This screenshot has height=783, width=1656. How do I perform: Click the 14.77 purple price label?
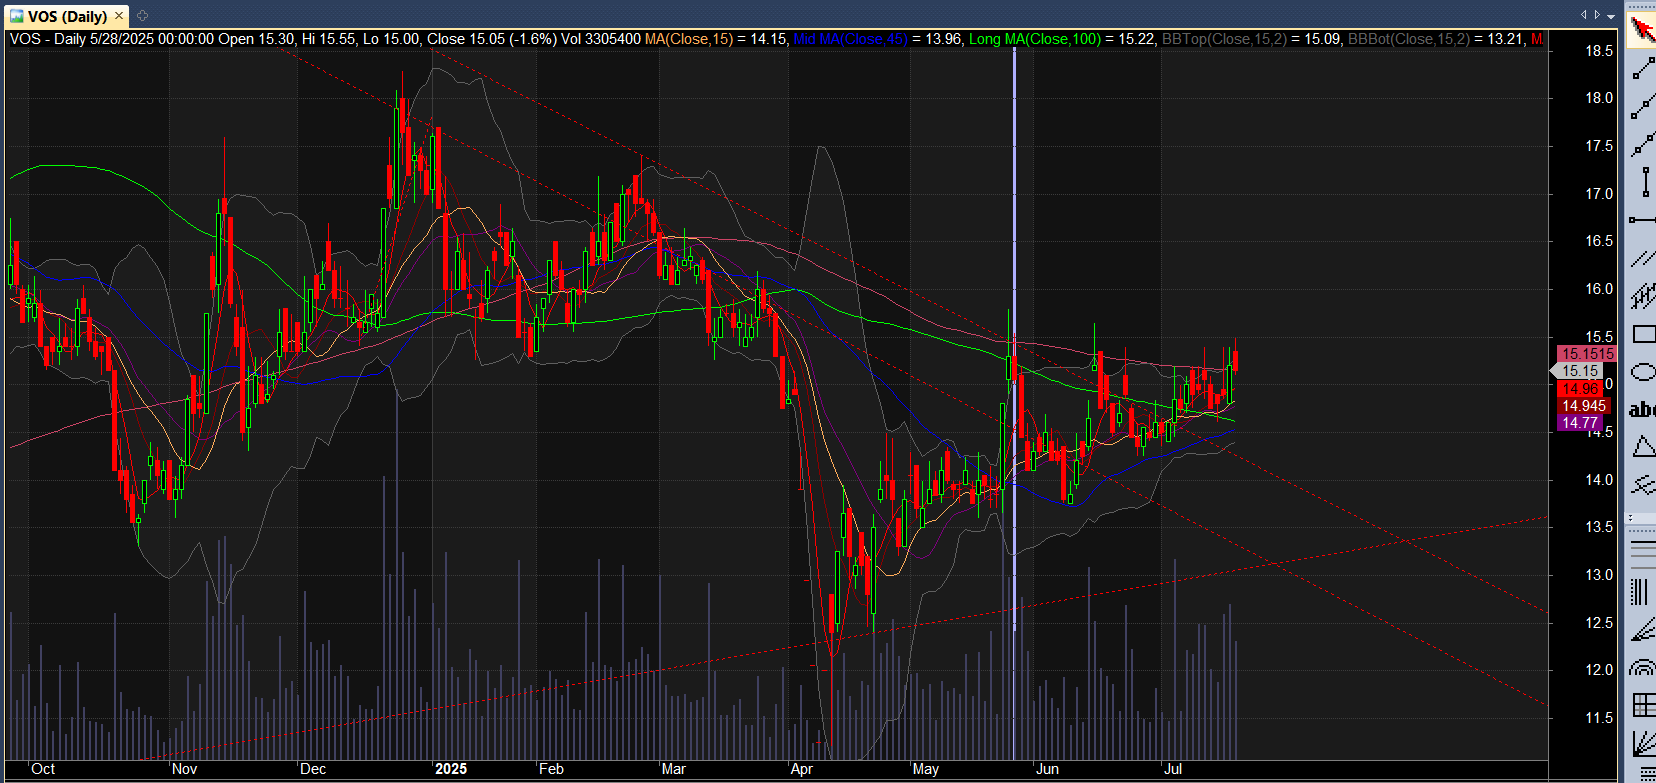[1580, 423]
